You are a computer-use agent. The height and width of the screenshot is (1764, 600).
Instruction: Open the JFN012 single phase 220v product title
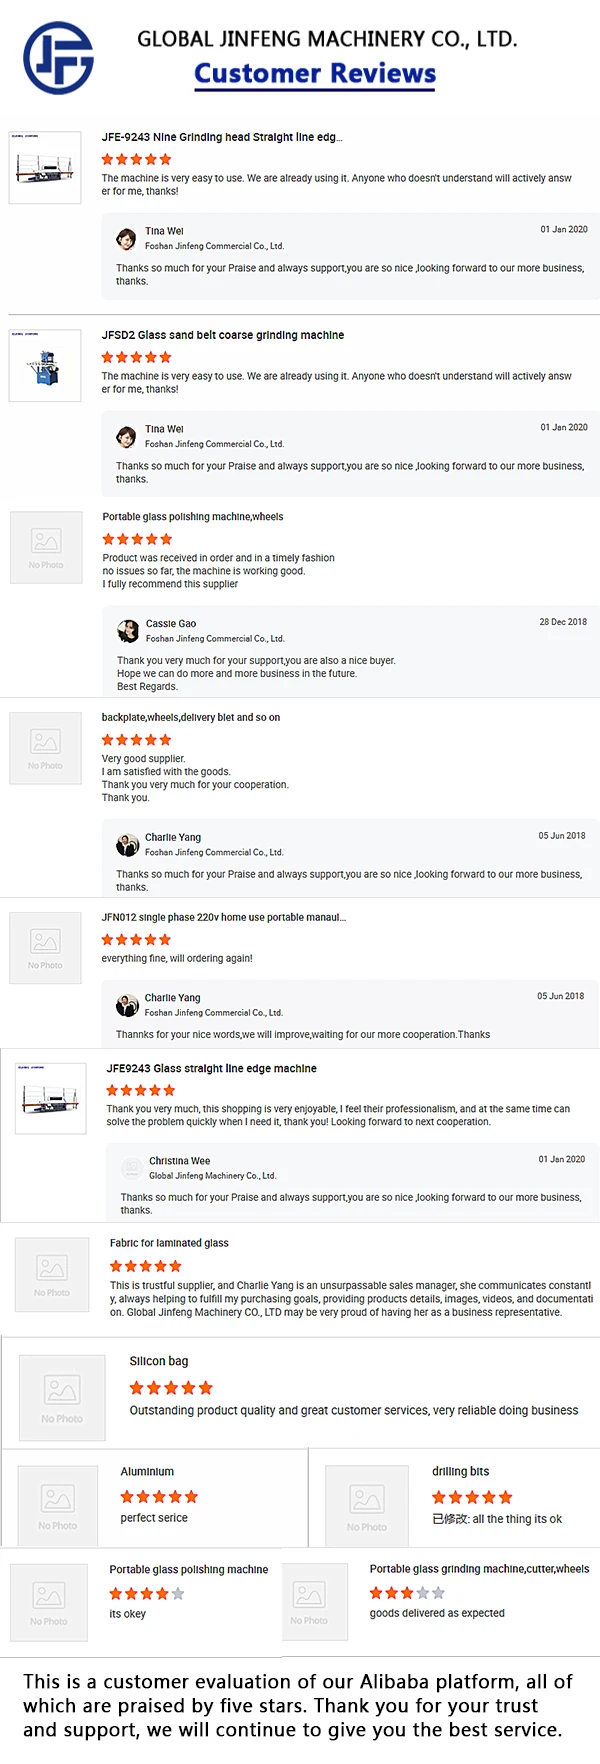click(x=224, y=917)
